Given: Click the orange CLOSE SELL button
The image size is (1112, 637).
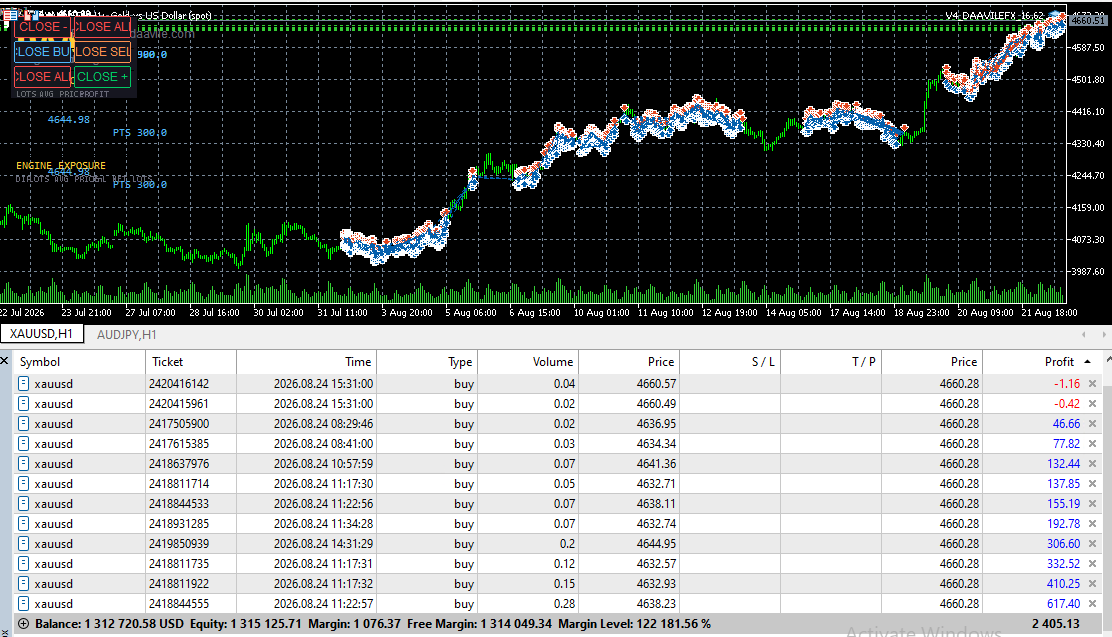Looking at the screenshot, I should [103, 52].
